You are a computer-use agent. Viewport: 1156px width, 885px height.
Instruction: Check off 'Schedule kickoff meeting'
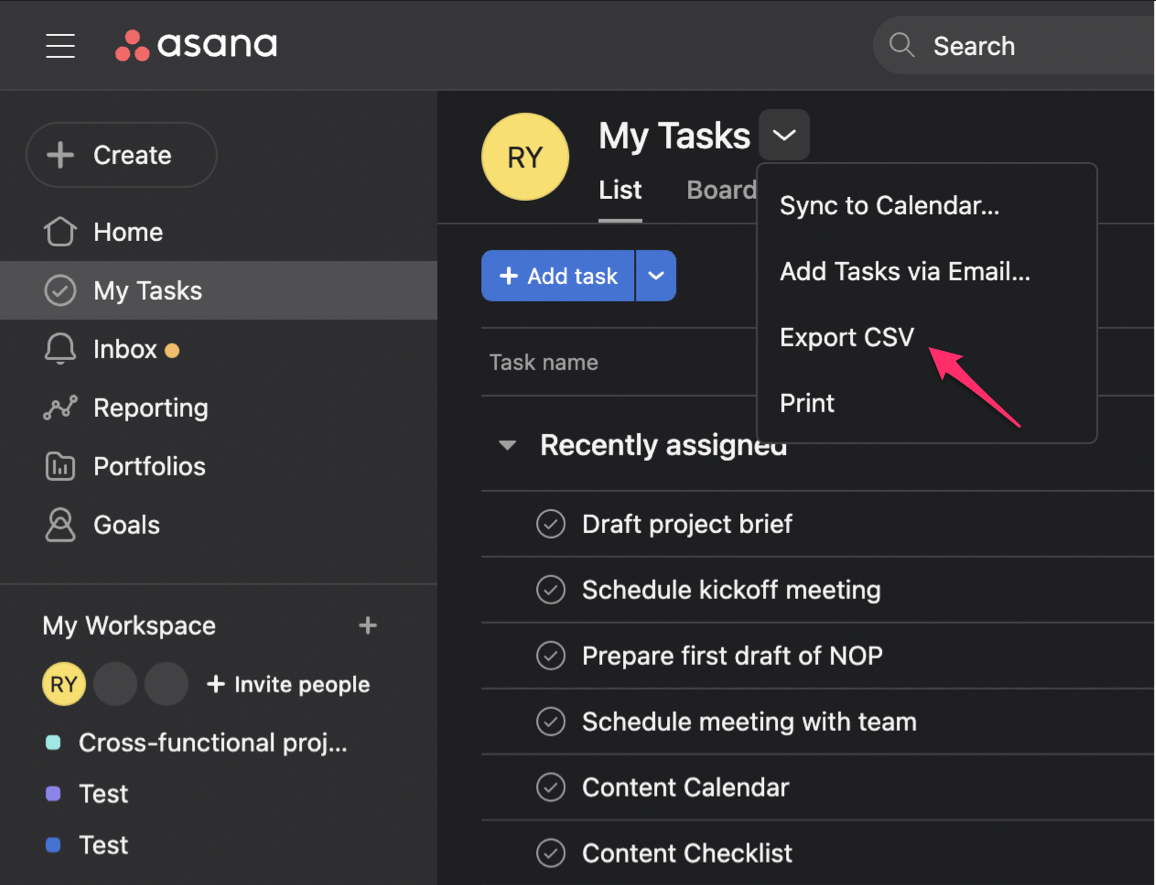click(x=551, y=590)
